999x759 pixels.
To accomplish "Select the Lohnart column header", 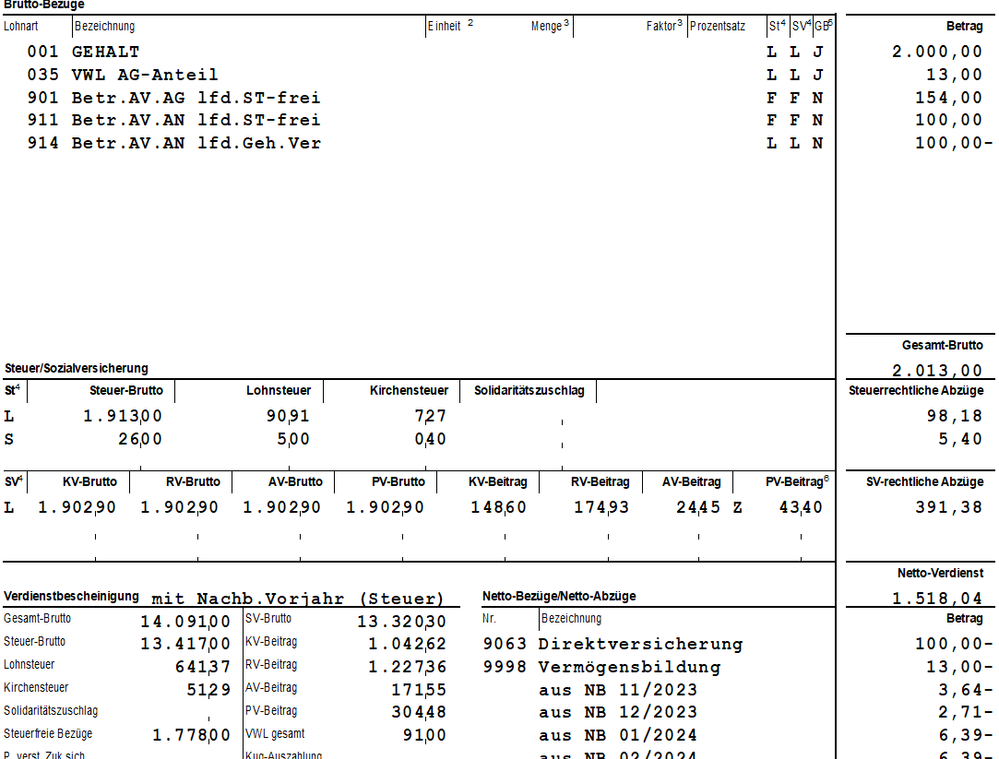I will pyautogui.click(x=20, y=26).
